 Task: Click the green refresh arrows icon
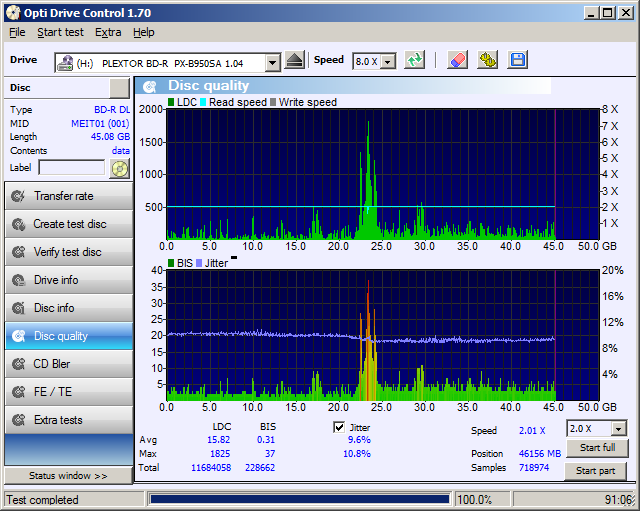tap(415, 60)
